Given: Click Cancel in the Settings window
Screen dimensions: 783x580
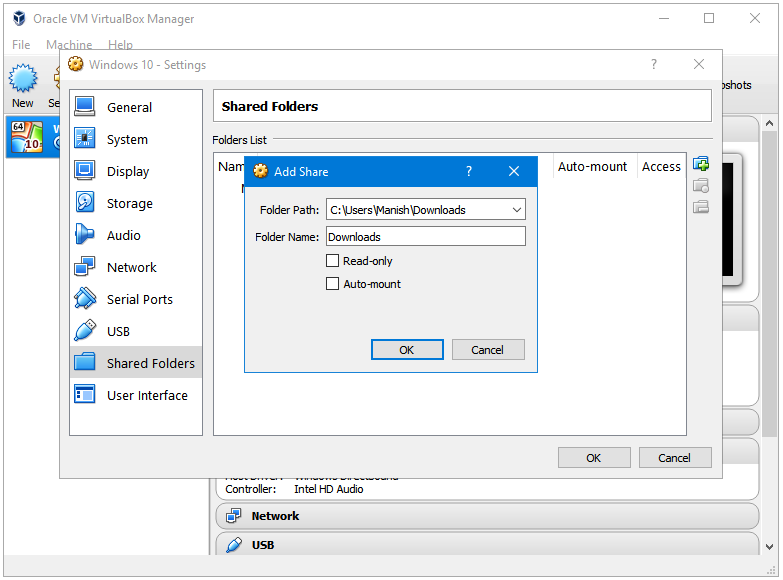Looking at the screenshot, I should point(675,458).
